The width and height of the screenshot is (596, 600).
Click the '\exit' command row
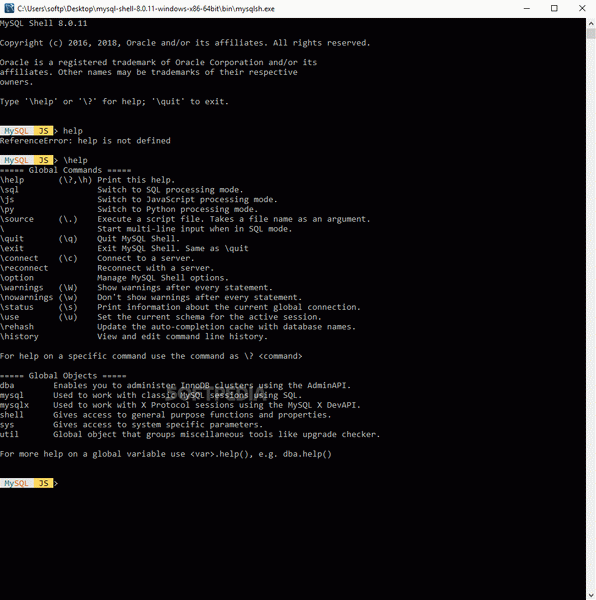(x=124, y=248)
